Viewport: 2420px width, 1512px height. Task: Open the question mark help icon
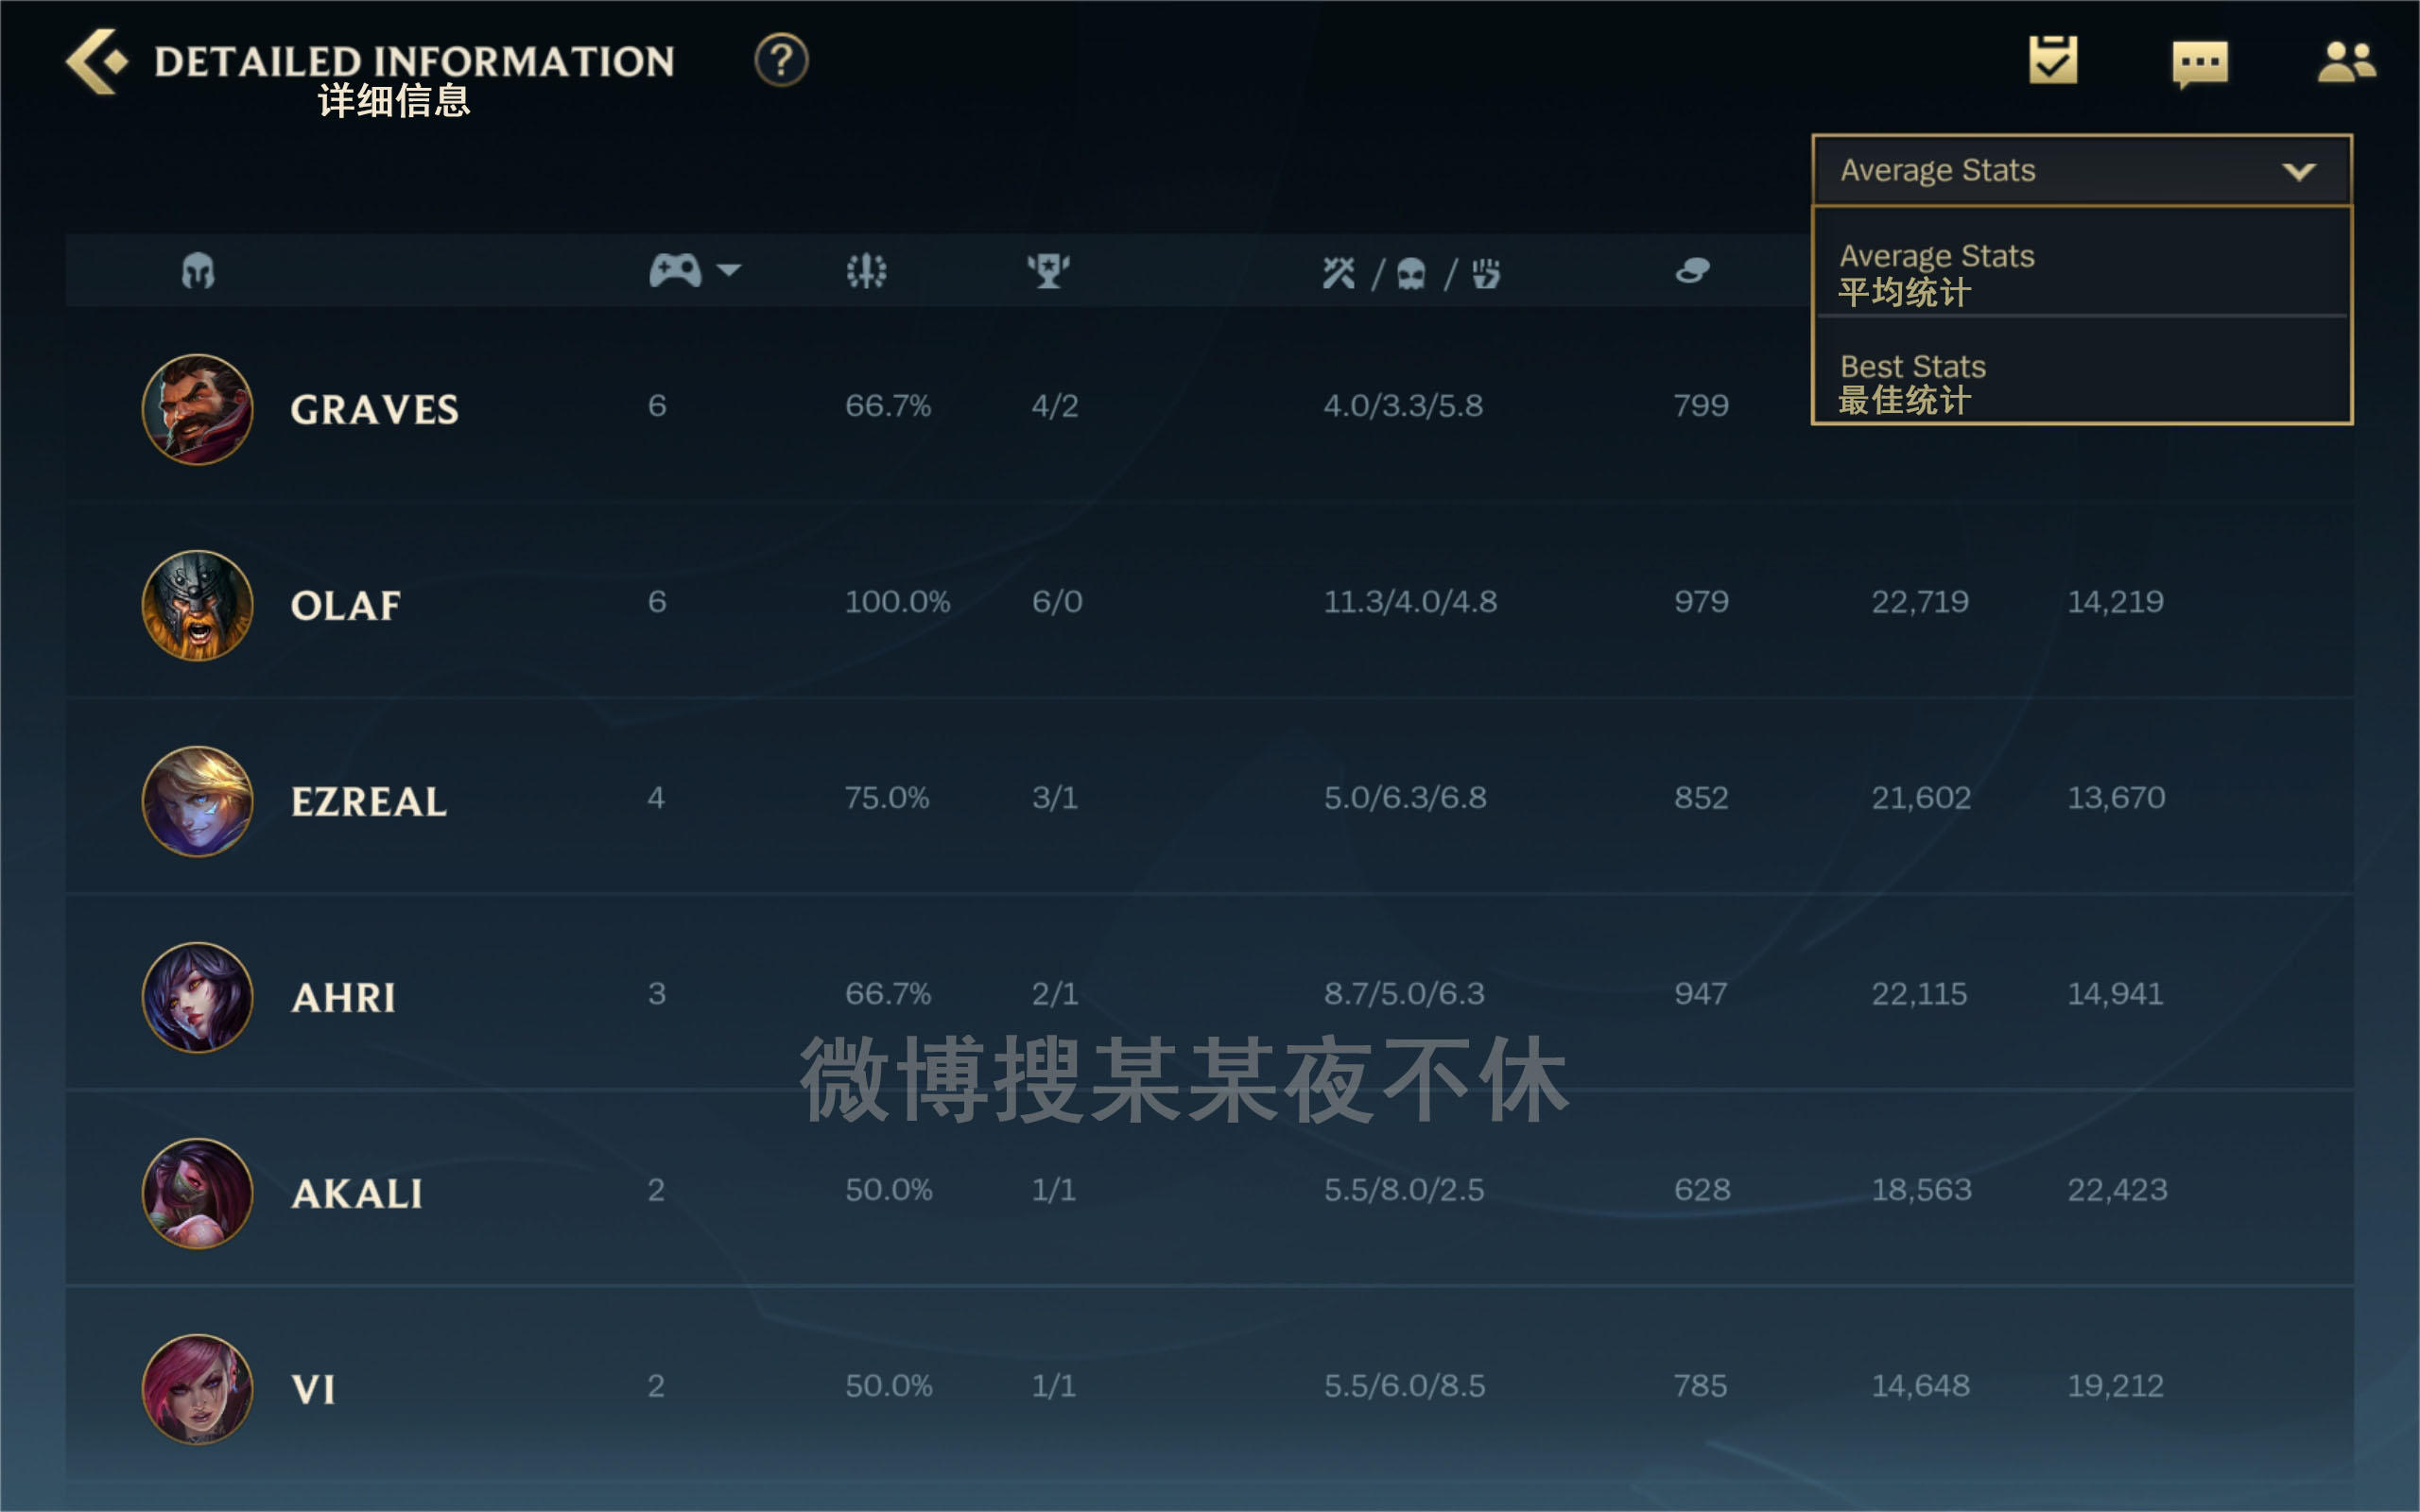pos(781,60)
